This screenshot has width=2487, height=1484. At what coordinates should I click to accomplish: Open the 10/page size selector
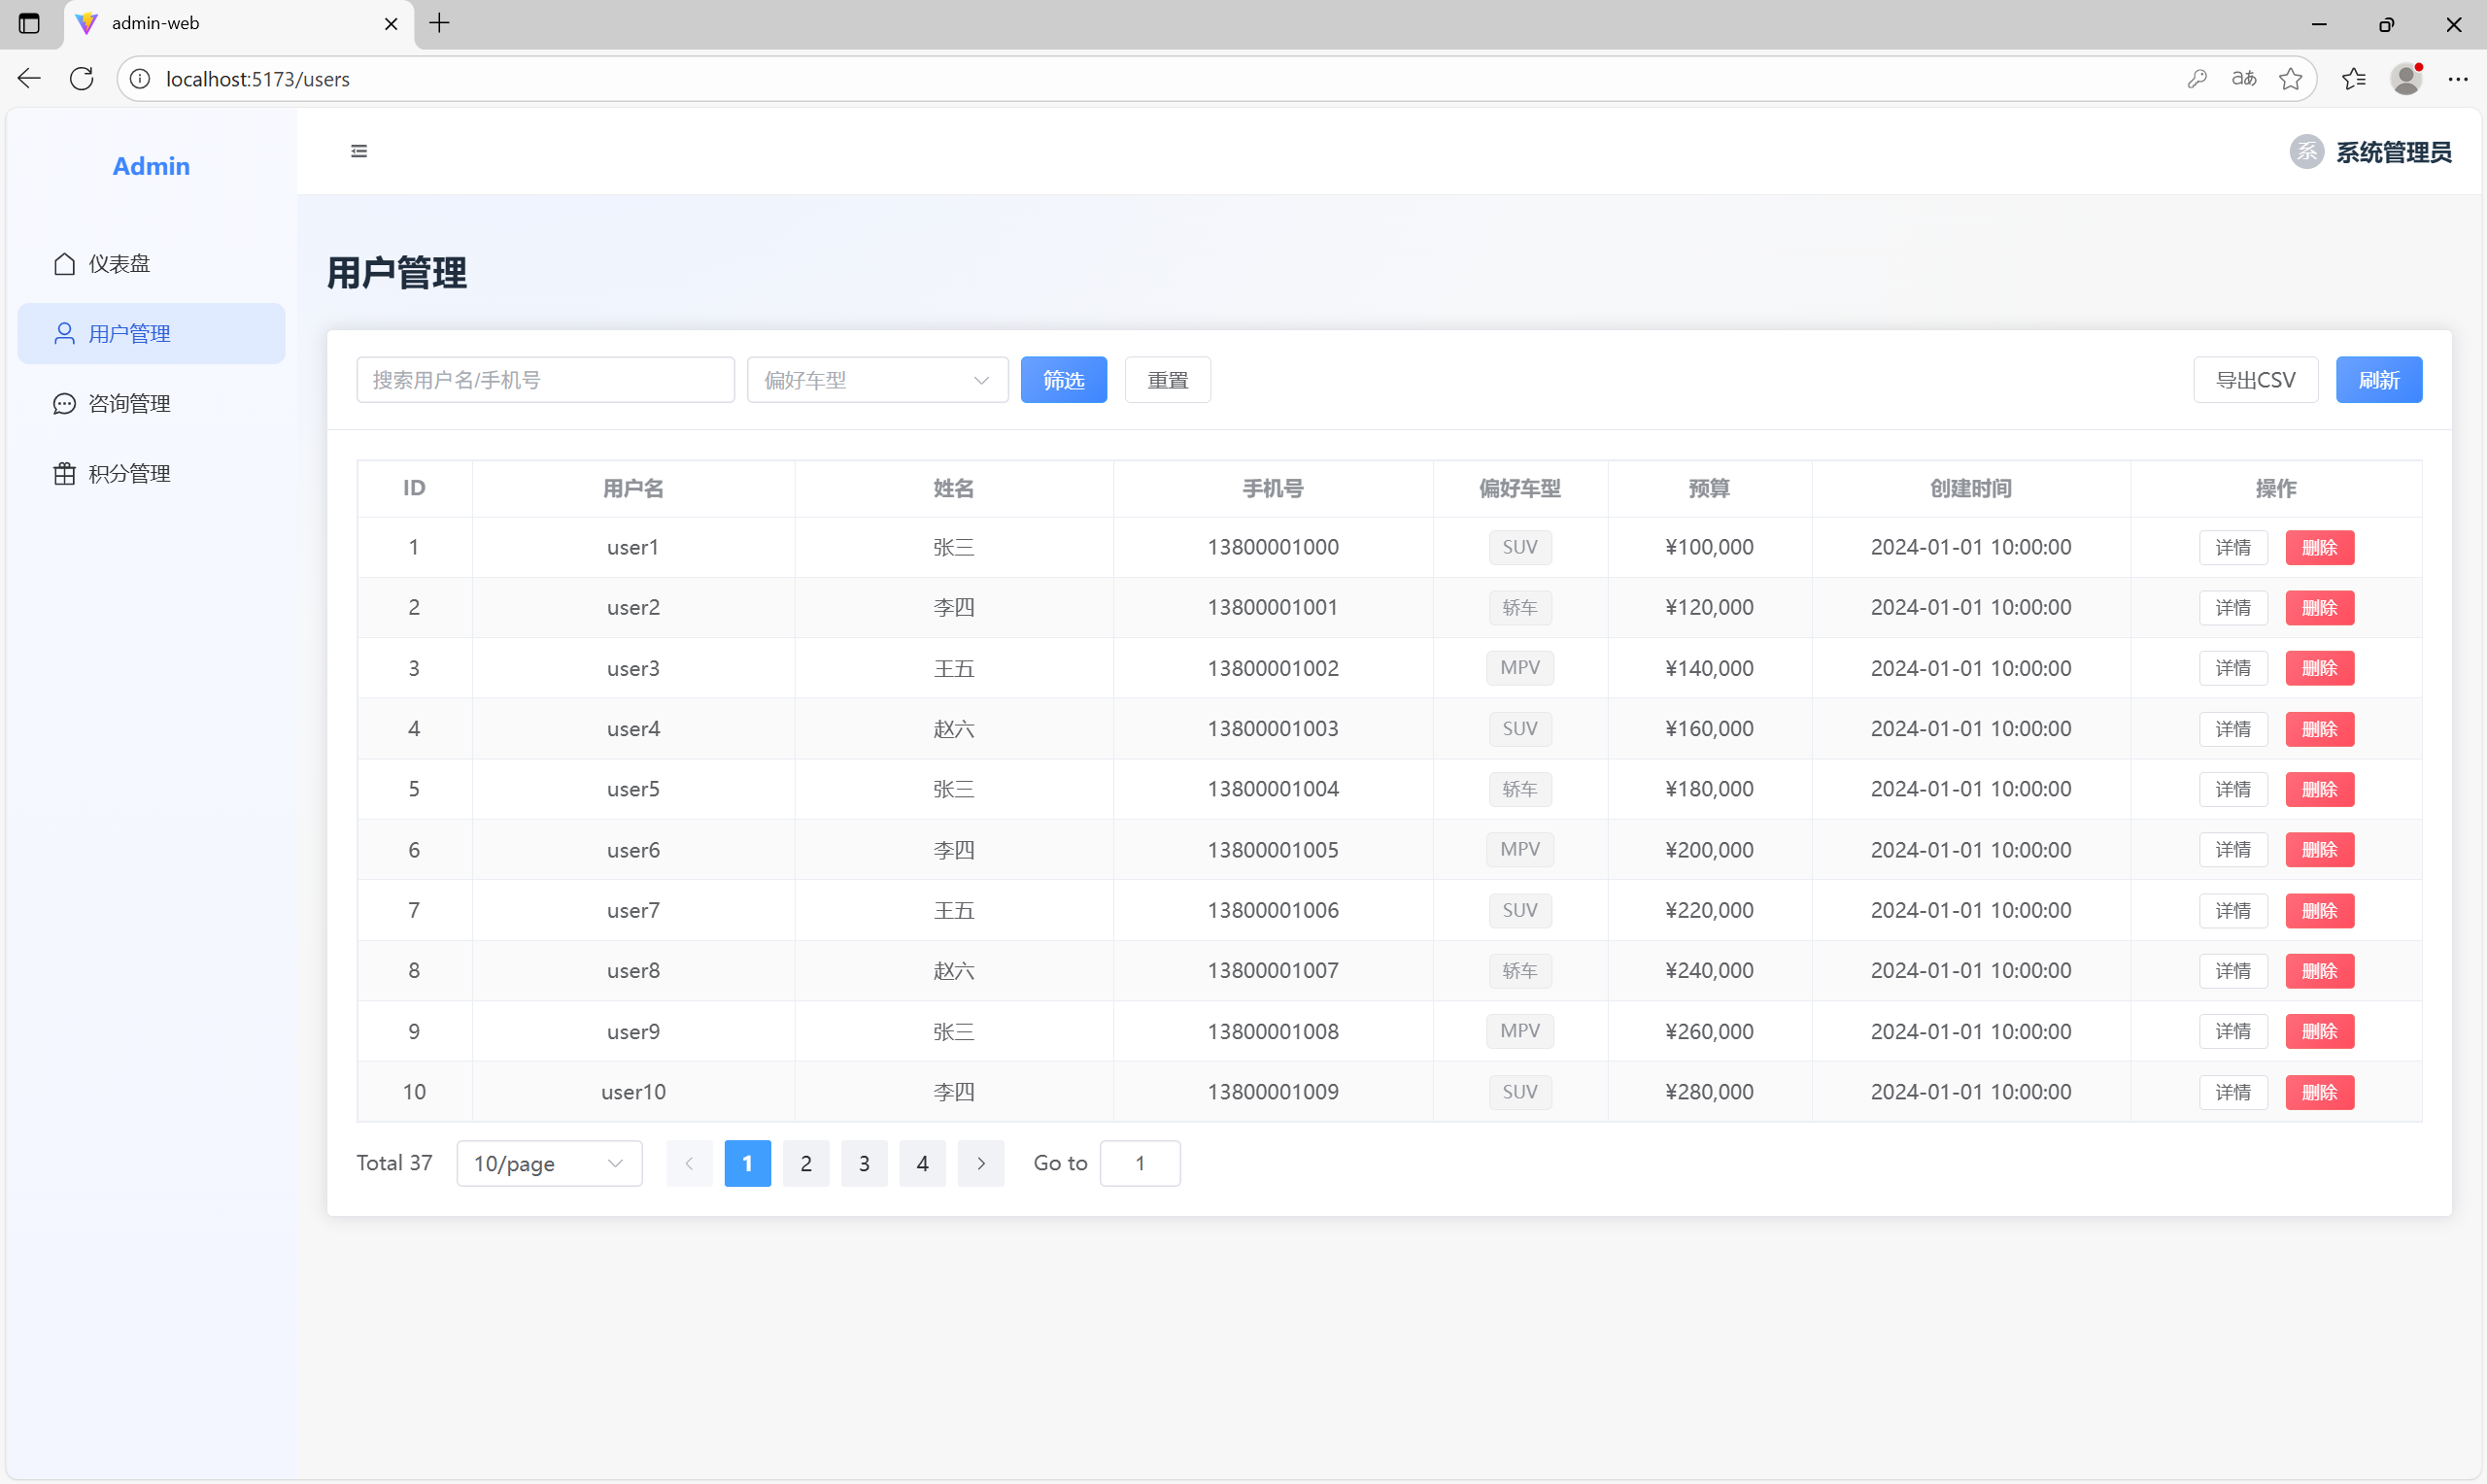pos(548,1163)
